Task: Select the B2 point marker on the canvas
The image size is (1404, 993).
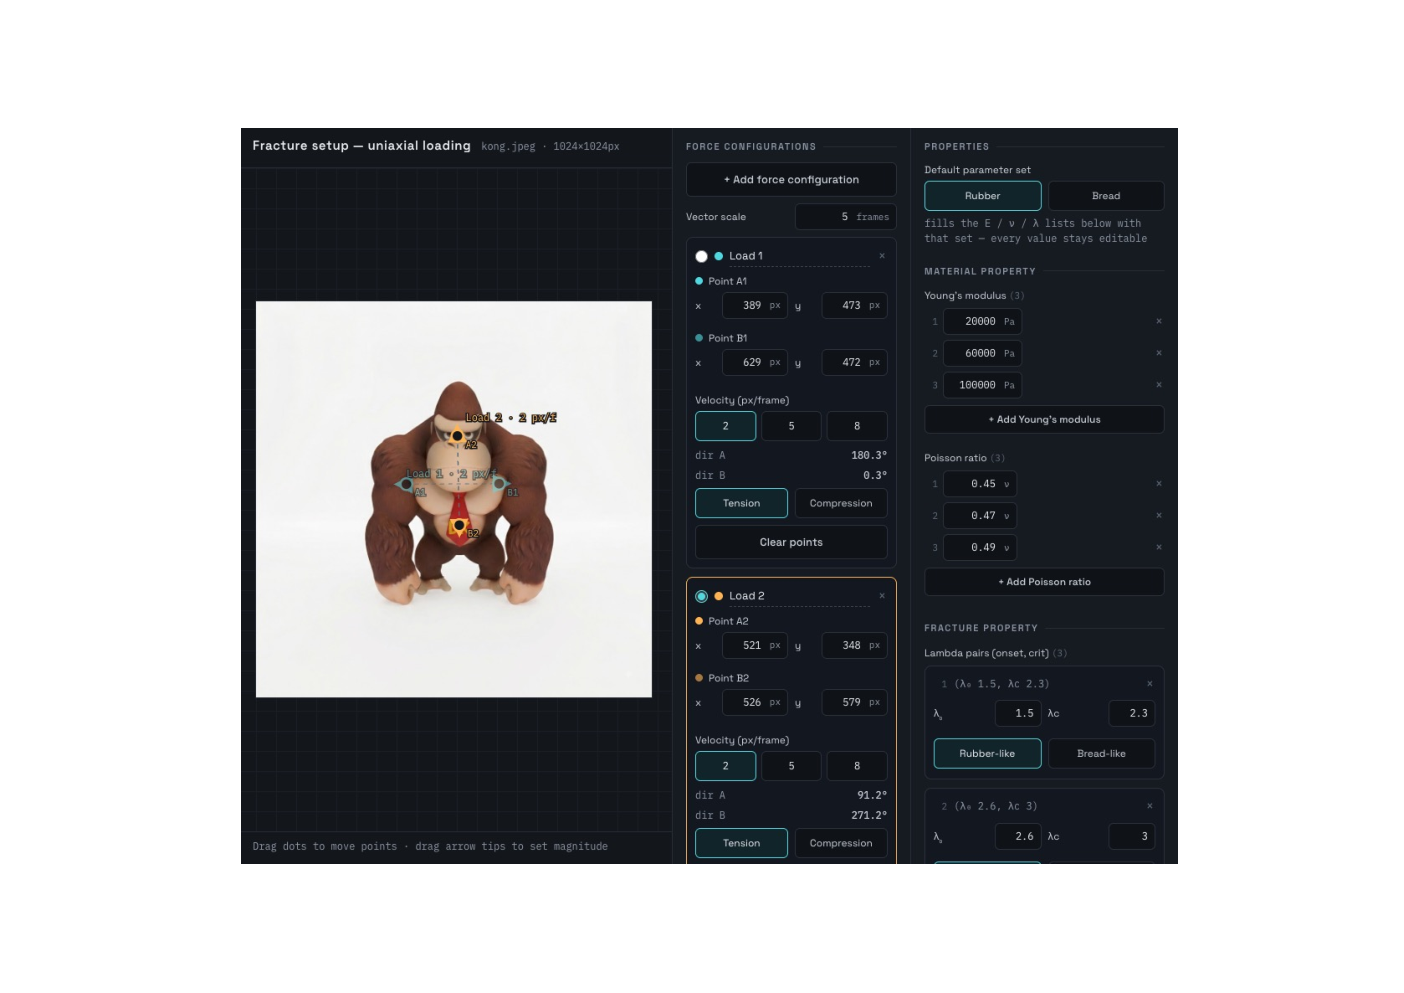Action: tap(459, 525)
